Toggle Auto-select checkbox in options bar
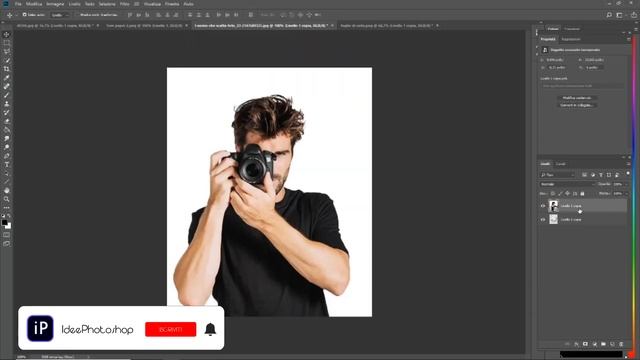The height and width of the screenshot is (360, 640). click(24, 15)
